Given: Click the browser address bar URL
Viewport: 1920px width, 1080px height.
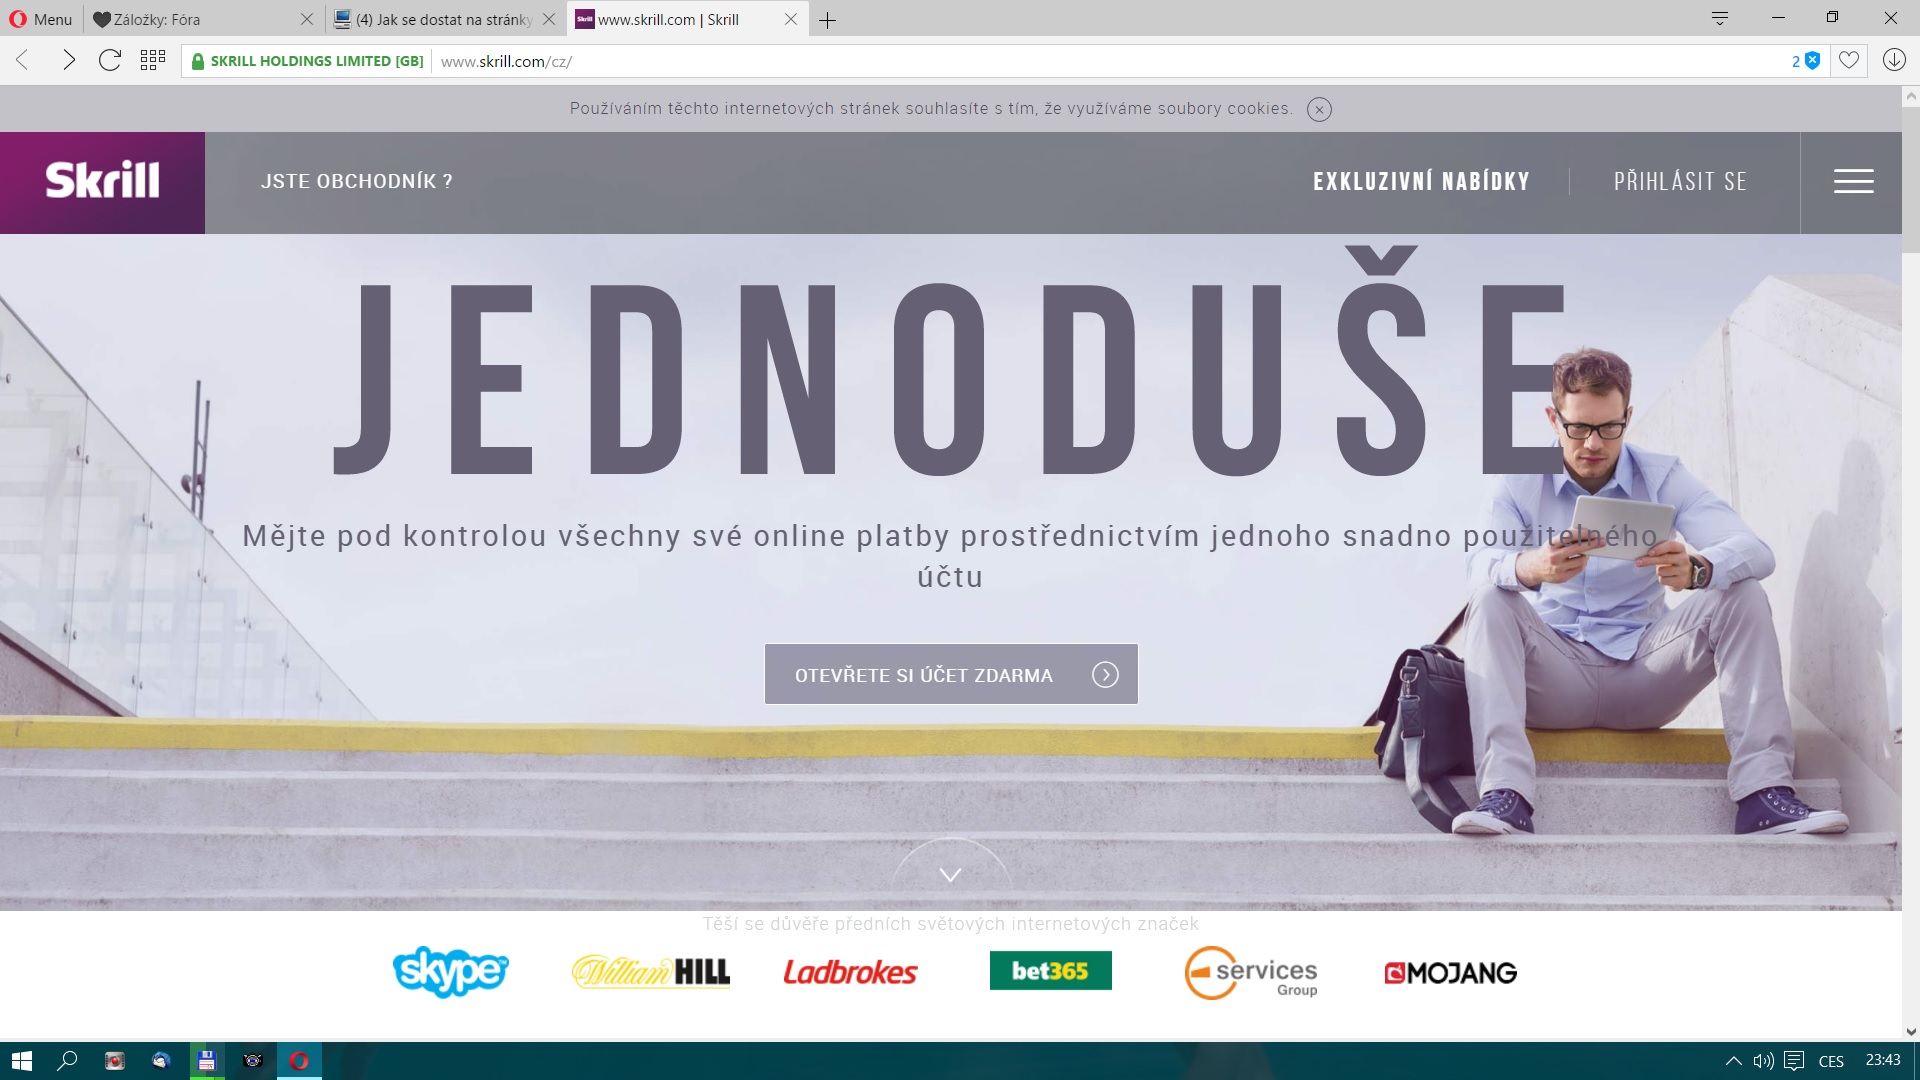Looking at the screenshot, I should tap(506, 61).
